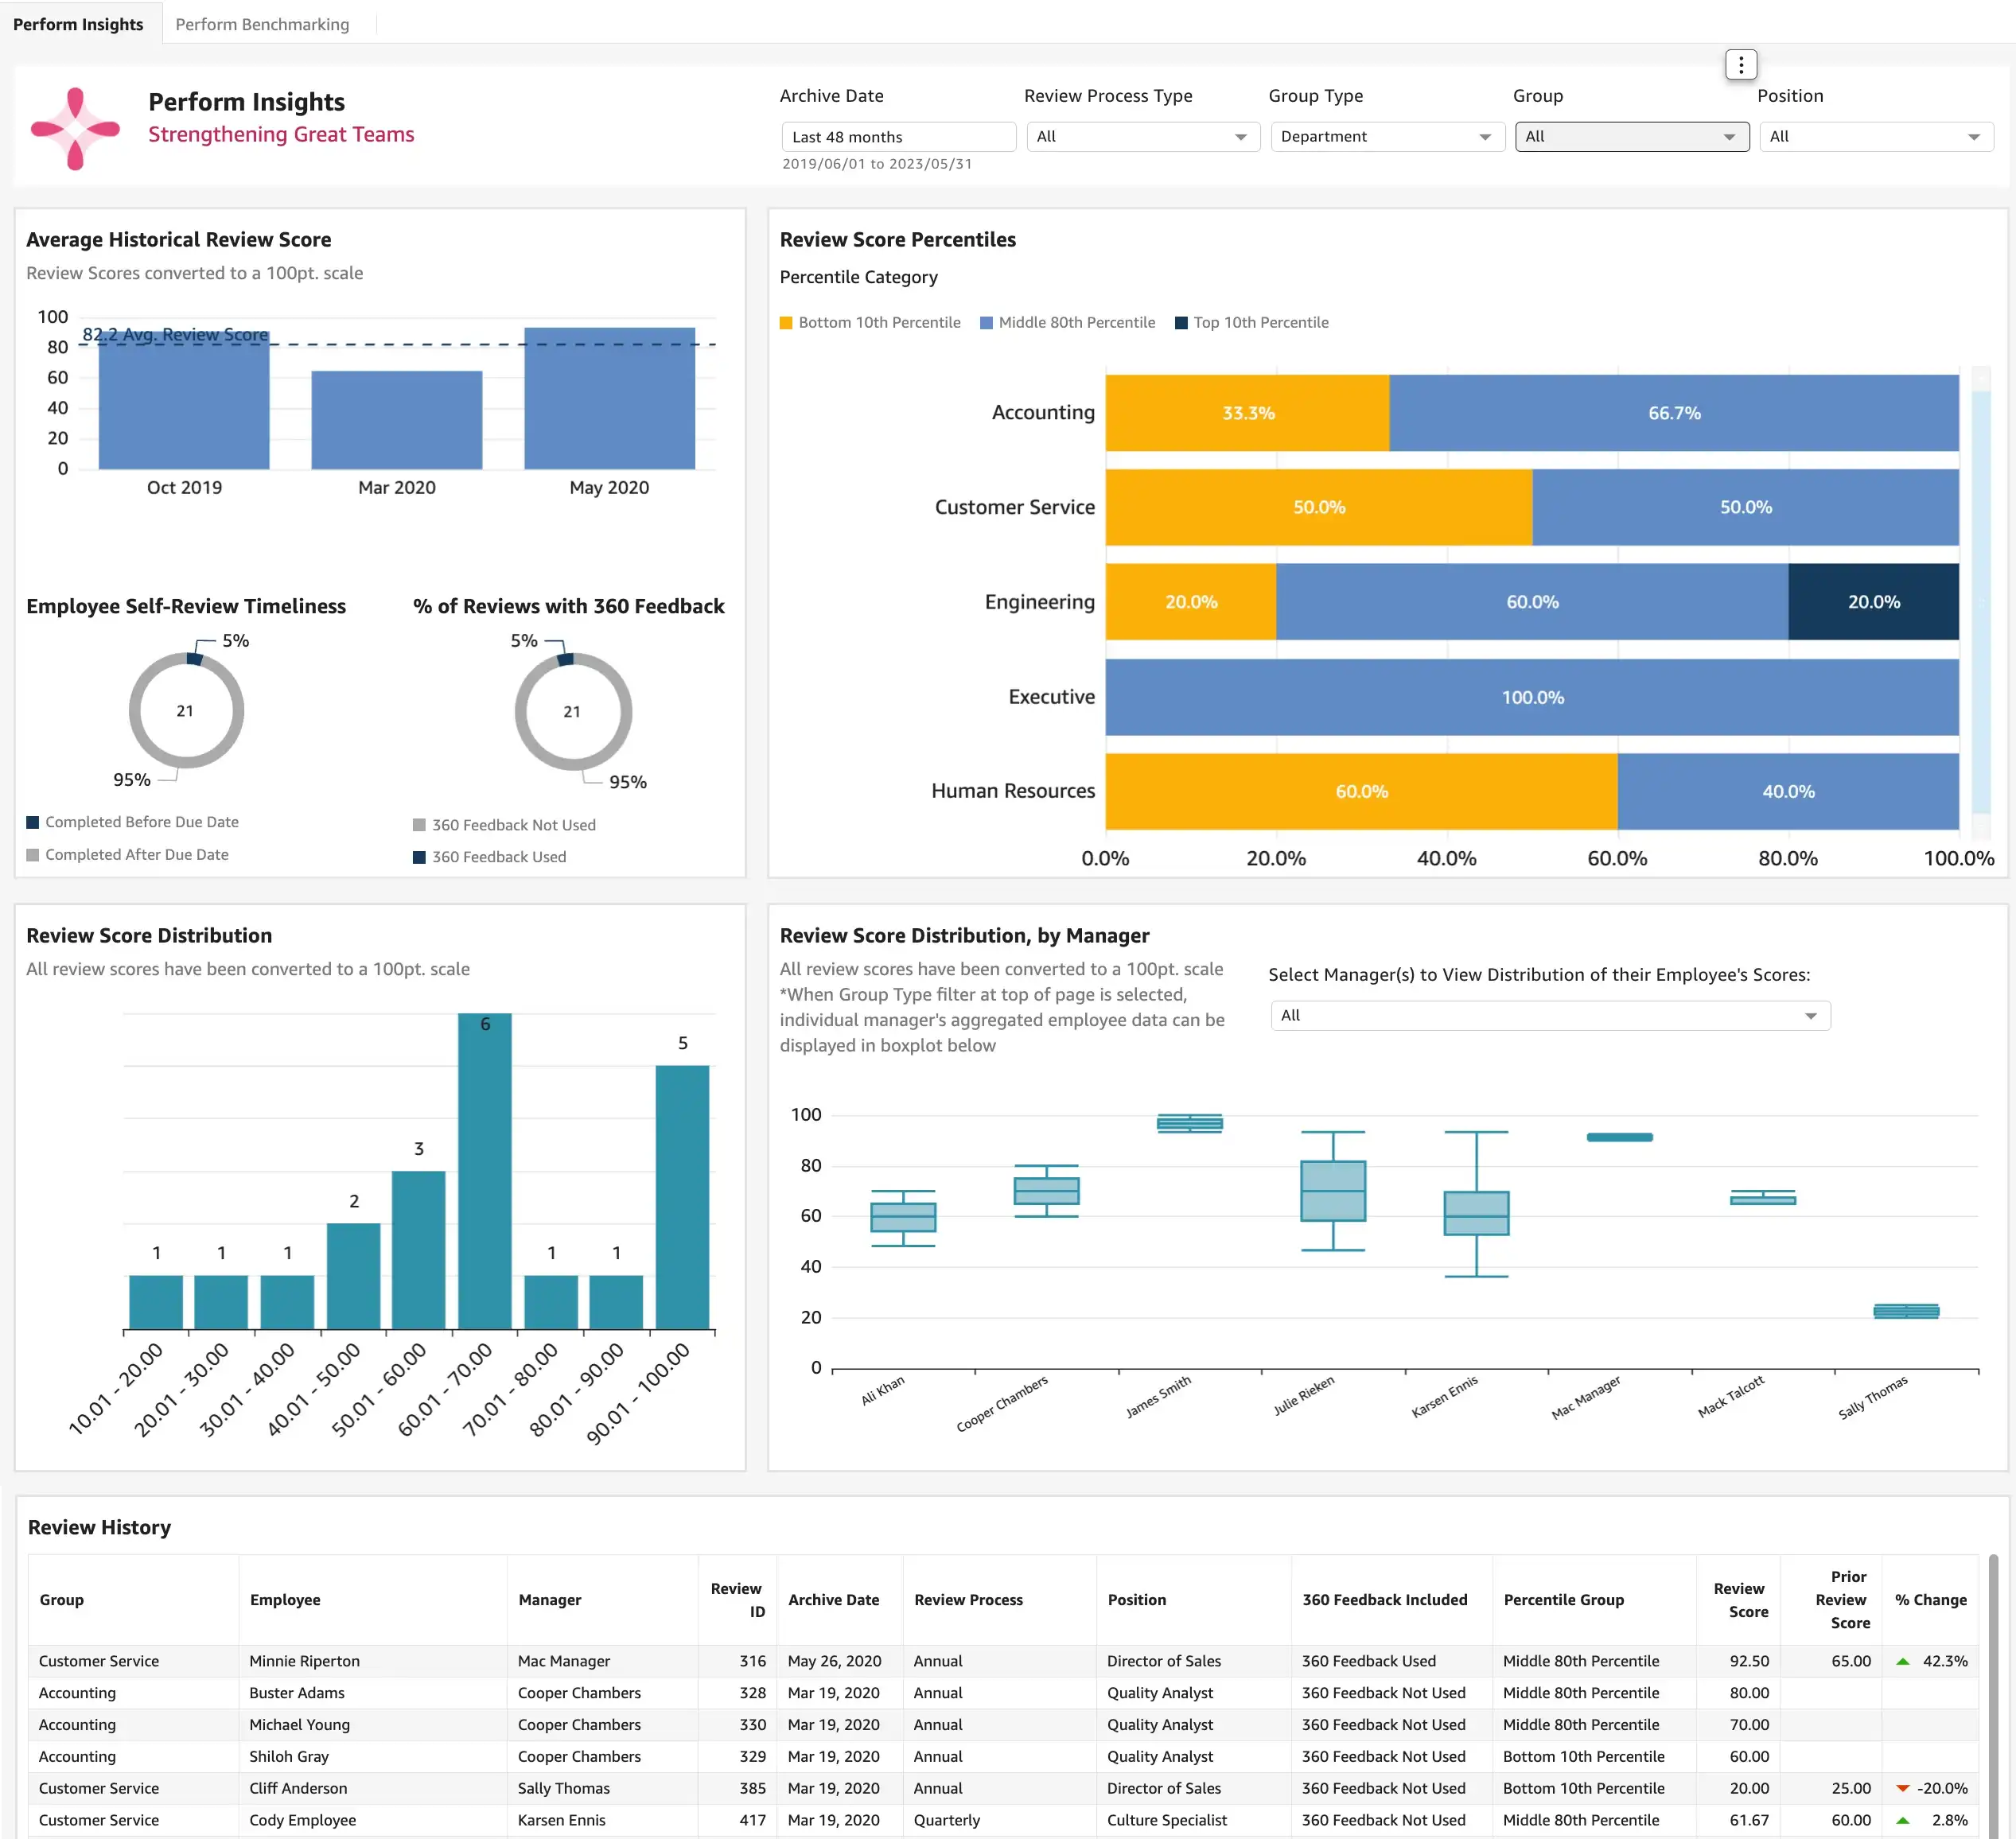Click the Last 48 months archive date filter
The width and height of the screenshot is (2016, 1839).
[897, 136]
